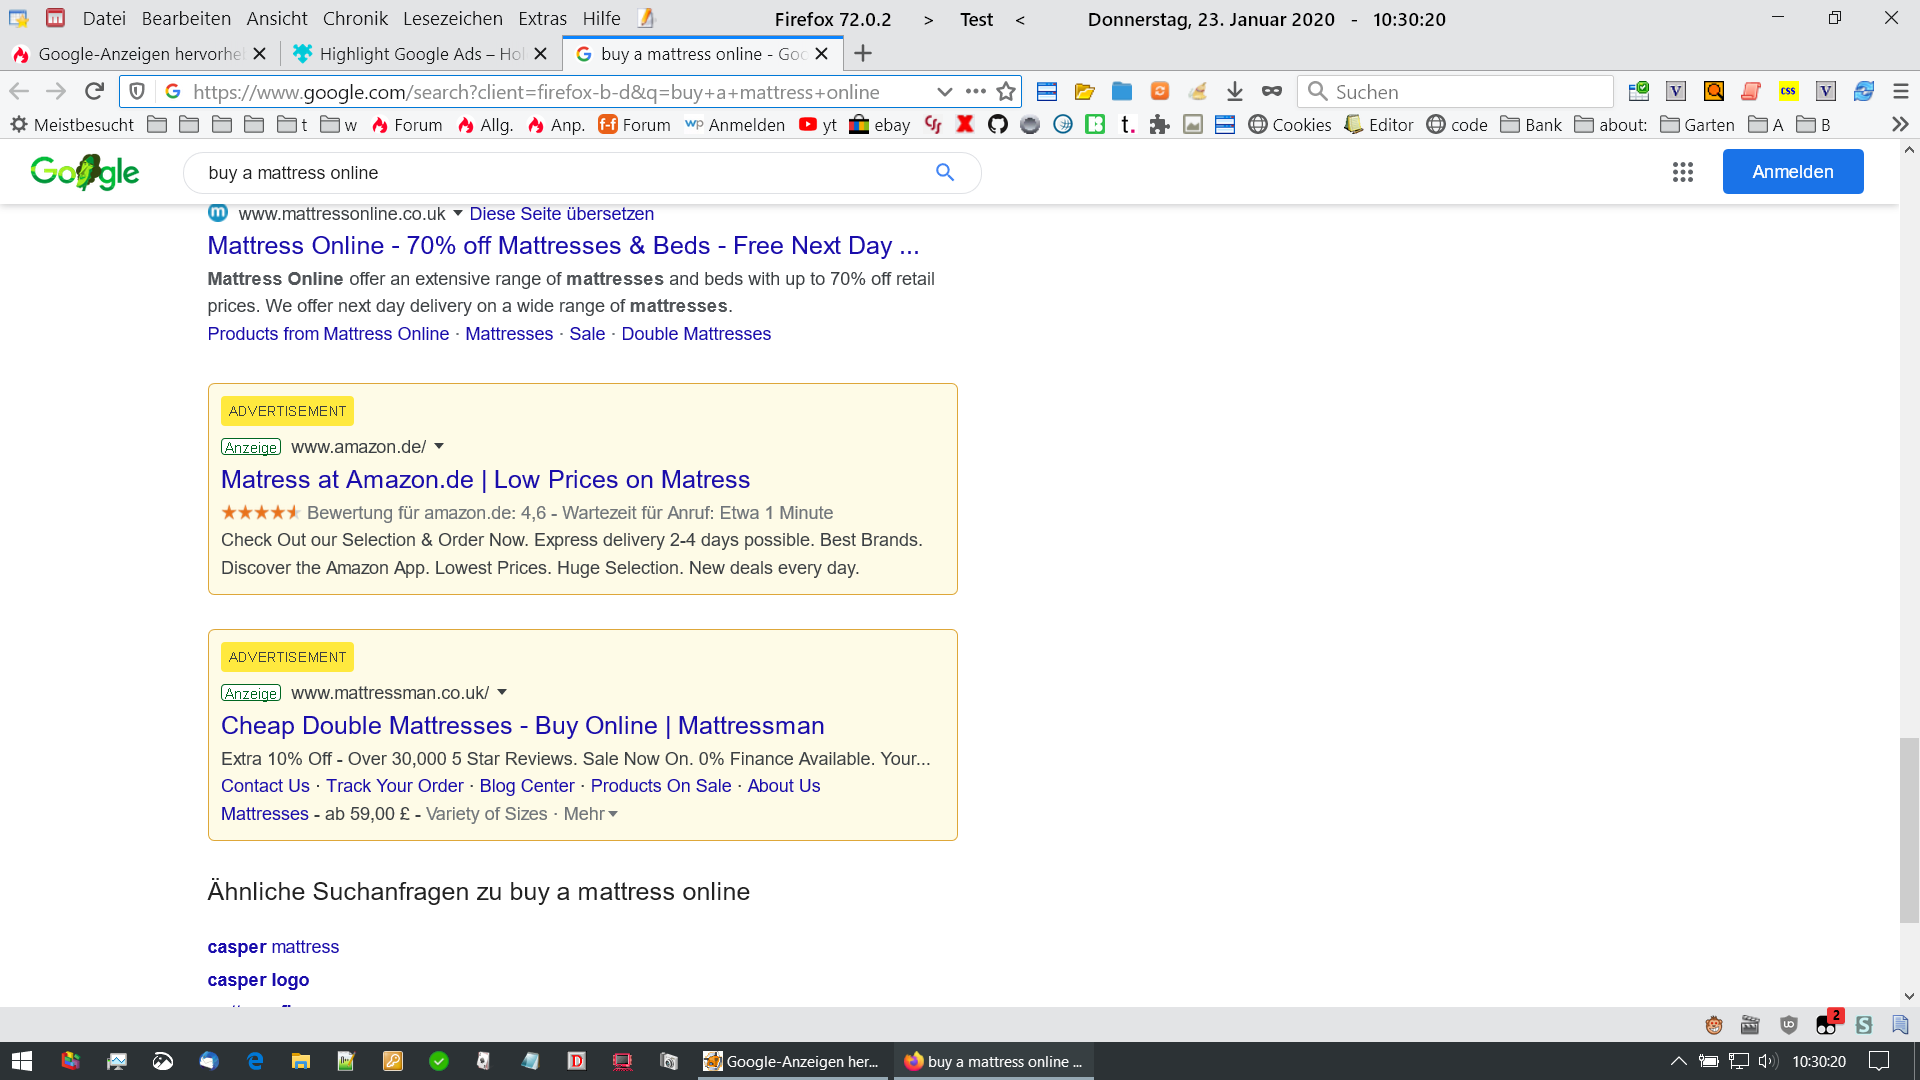Open Firefox hamburger menu

point(1900,91)
